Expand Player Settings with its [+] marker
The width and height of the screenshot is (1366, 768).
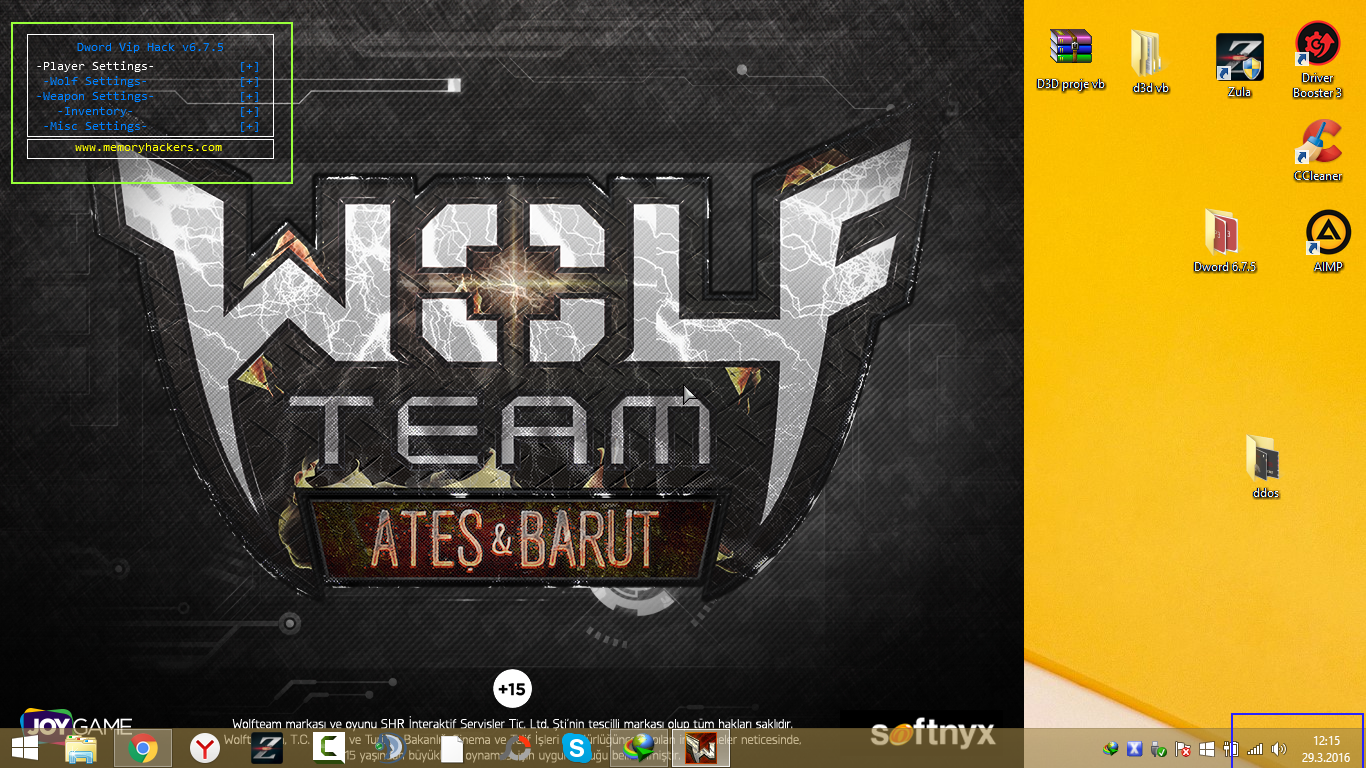point(250,66)
